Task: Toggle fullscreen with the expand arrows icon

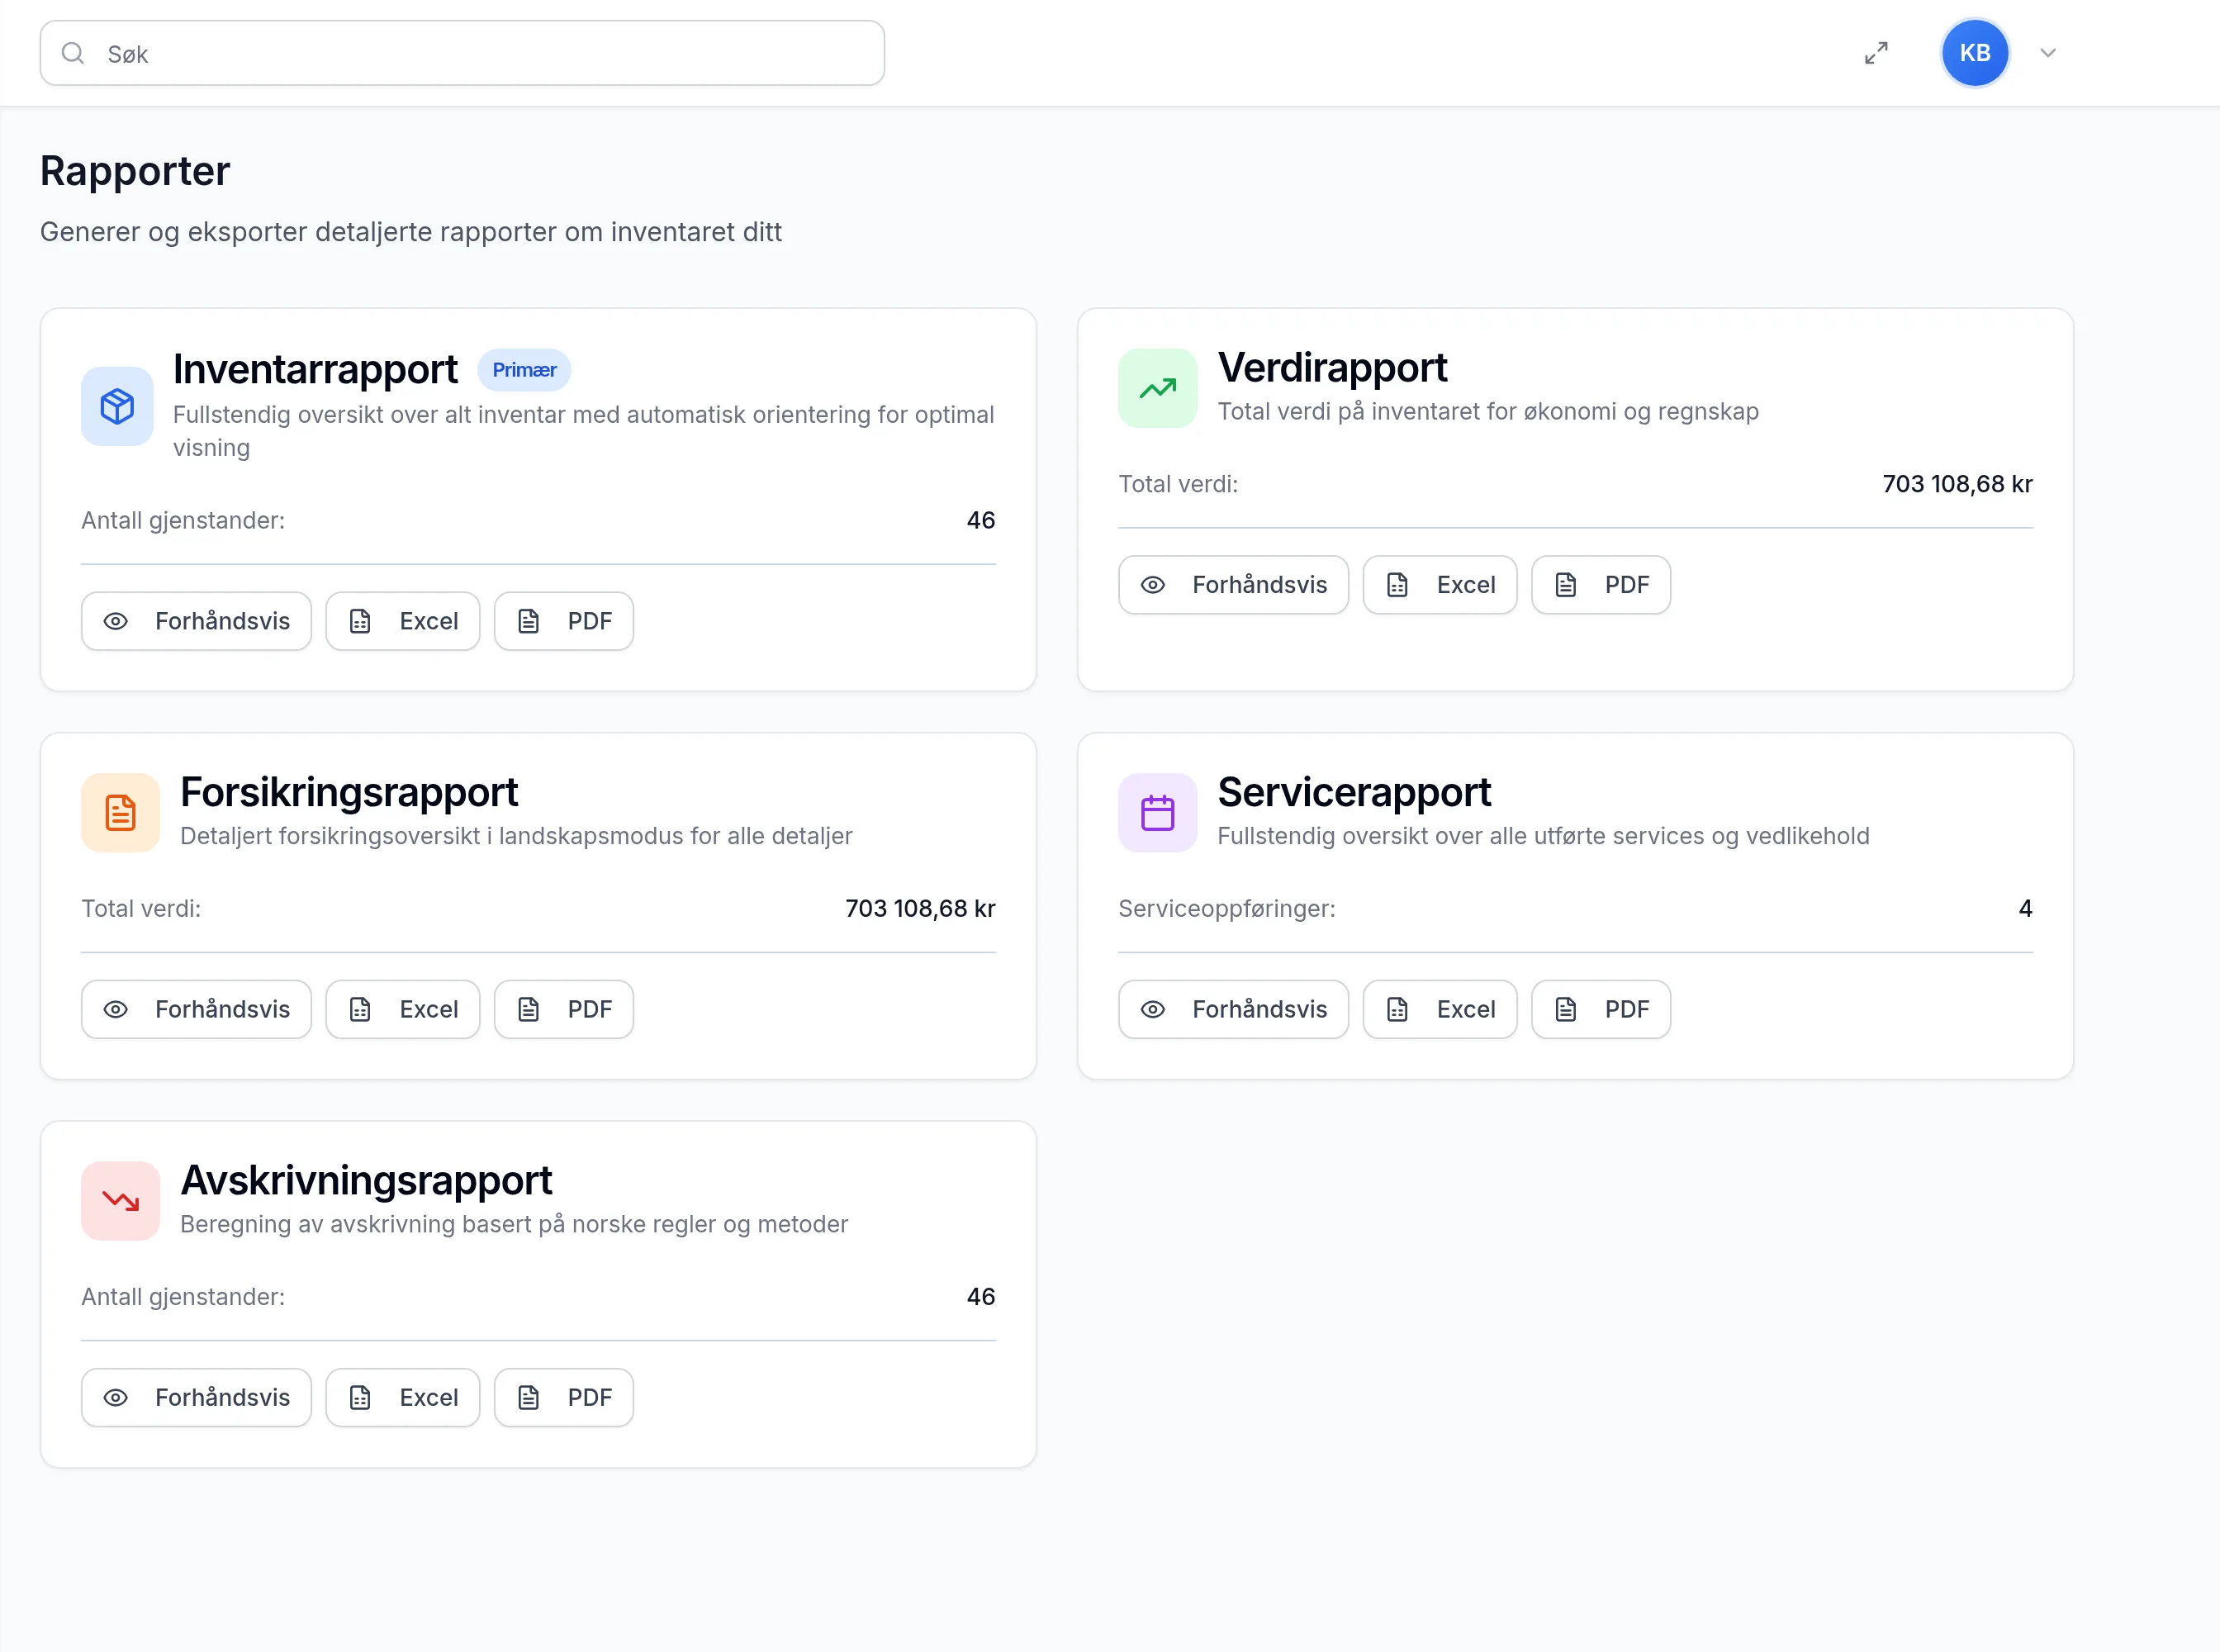Action: (x=1876, y=53)
